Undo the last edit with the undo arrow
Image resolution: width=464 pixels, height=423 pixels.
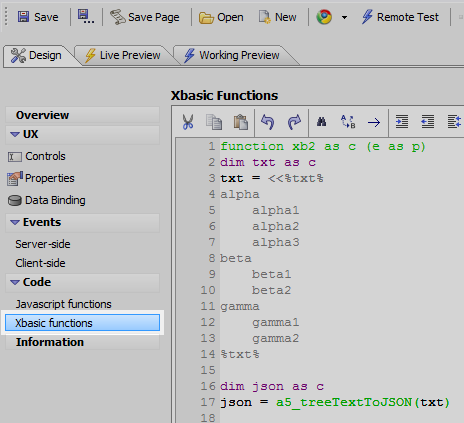point(267,122)
